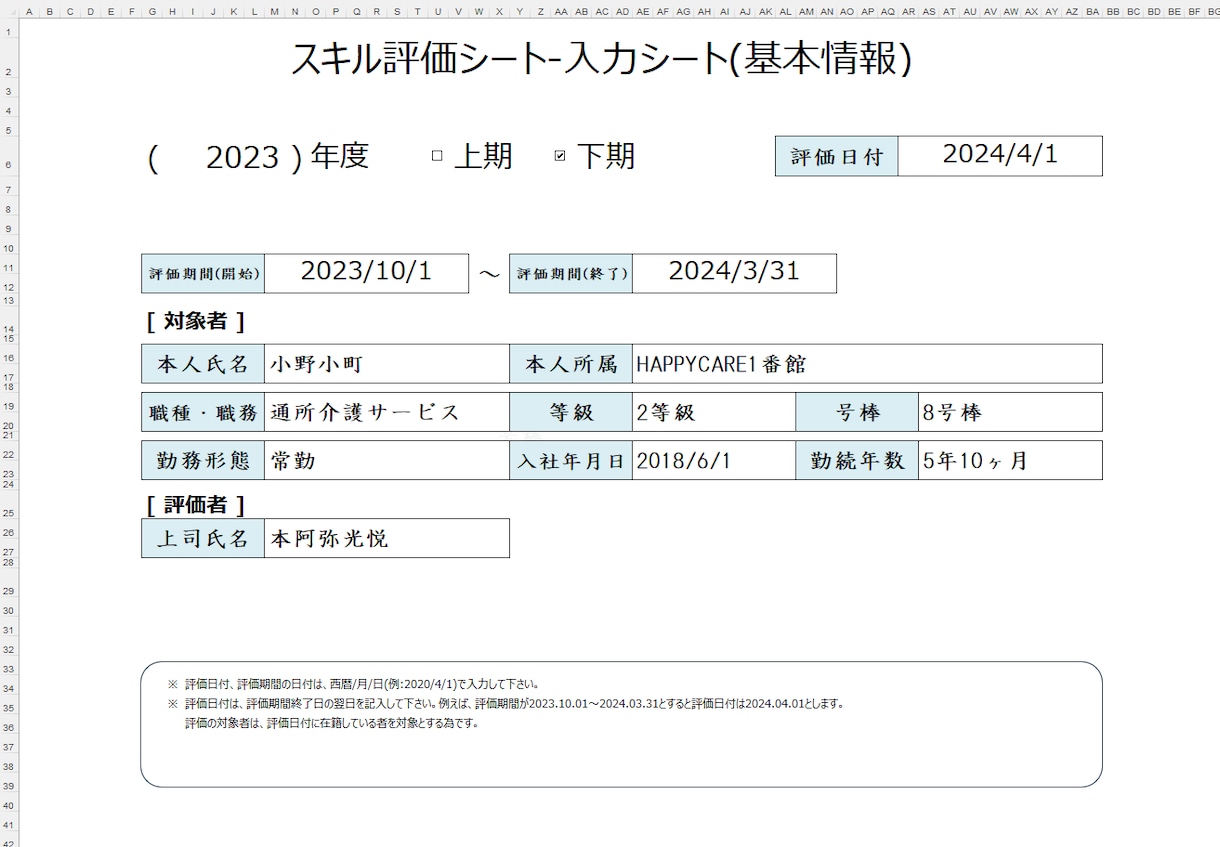Click the 評価期間(終了) label
Screen dimensions: 1220x847
571,273
